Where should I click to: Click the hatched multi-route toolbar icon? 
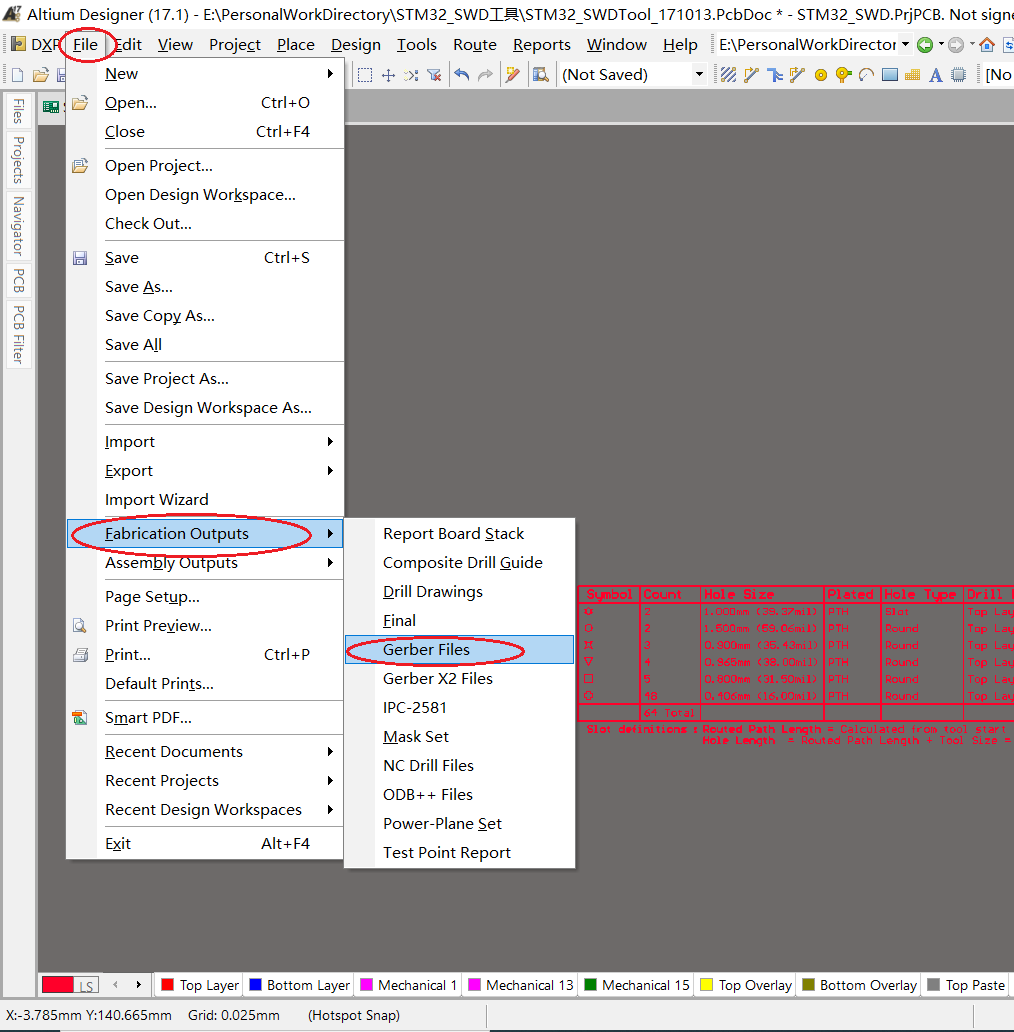(x=728, y=75)
